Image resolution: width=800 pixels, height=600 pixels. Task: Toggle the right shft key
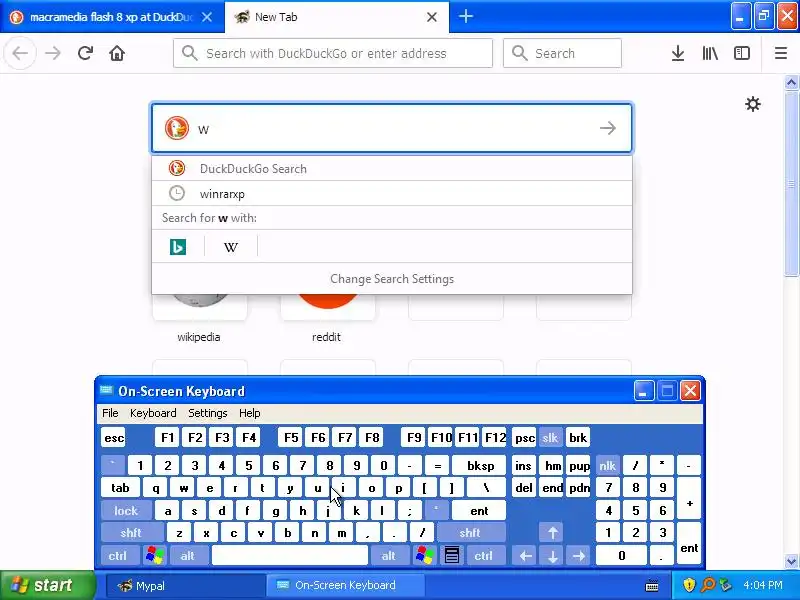[470, 533]
